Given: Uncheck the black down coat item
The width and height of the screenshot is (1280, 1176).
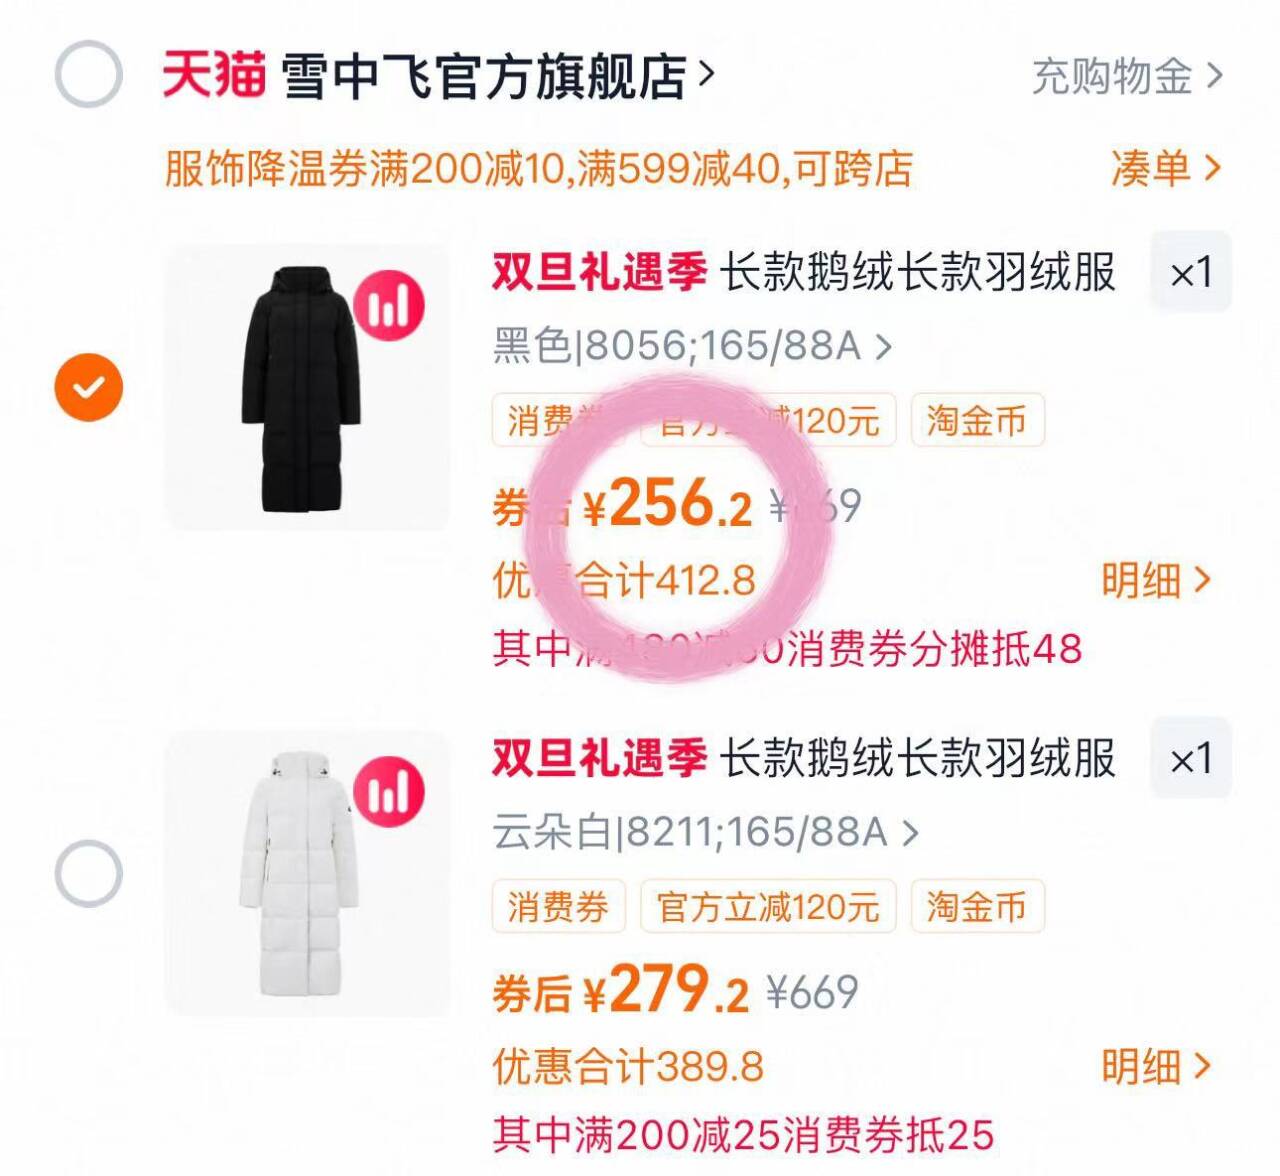Looking at the screenshot, I should click(88, 387).
